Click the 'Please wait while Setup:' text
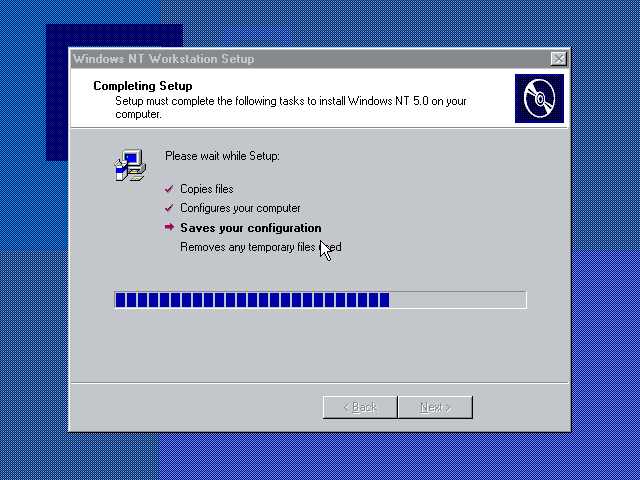The width and height of the screenshot is (640, 480). [x=222, y=156]
